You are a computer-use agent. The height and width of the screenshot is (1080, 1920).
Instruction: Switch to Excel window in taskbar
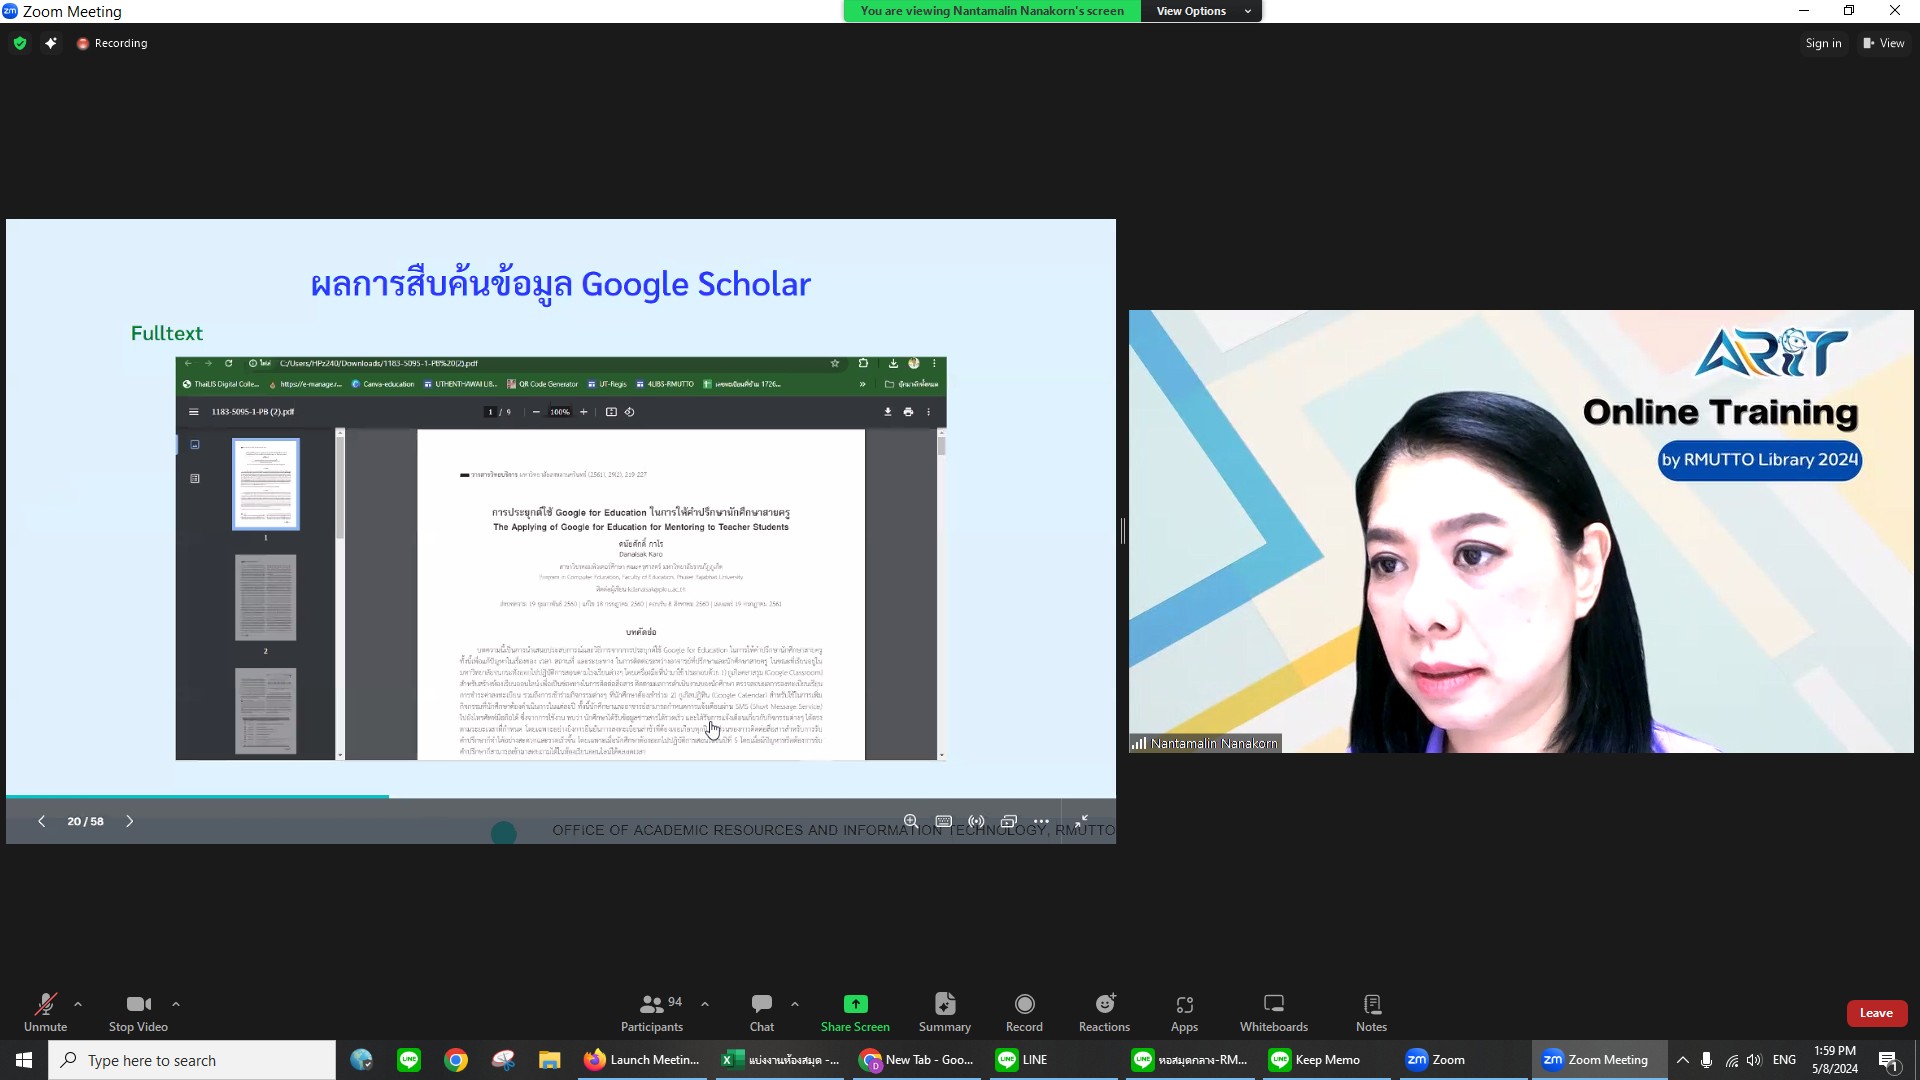(x=781, y=1060)
